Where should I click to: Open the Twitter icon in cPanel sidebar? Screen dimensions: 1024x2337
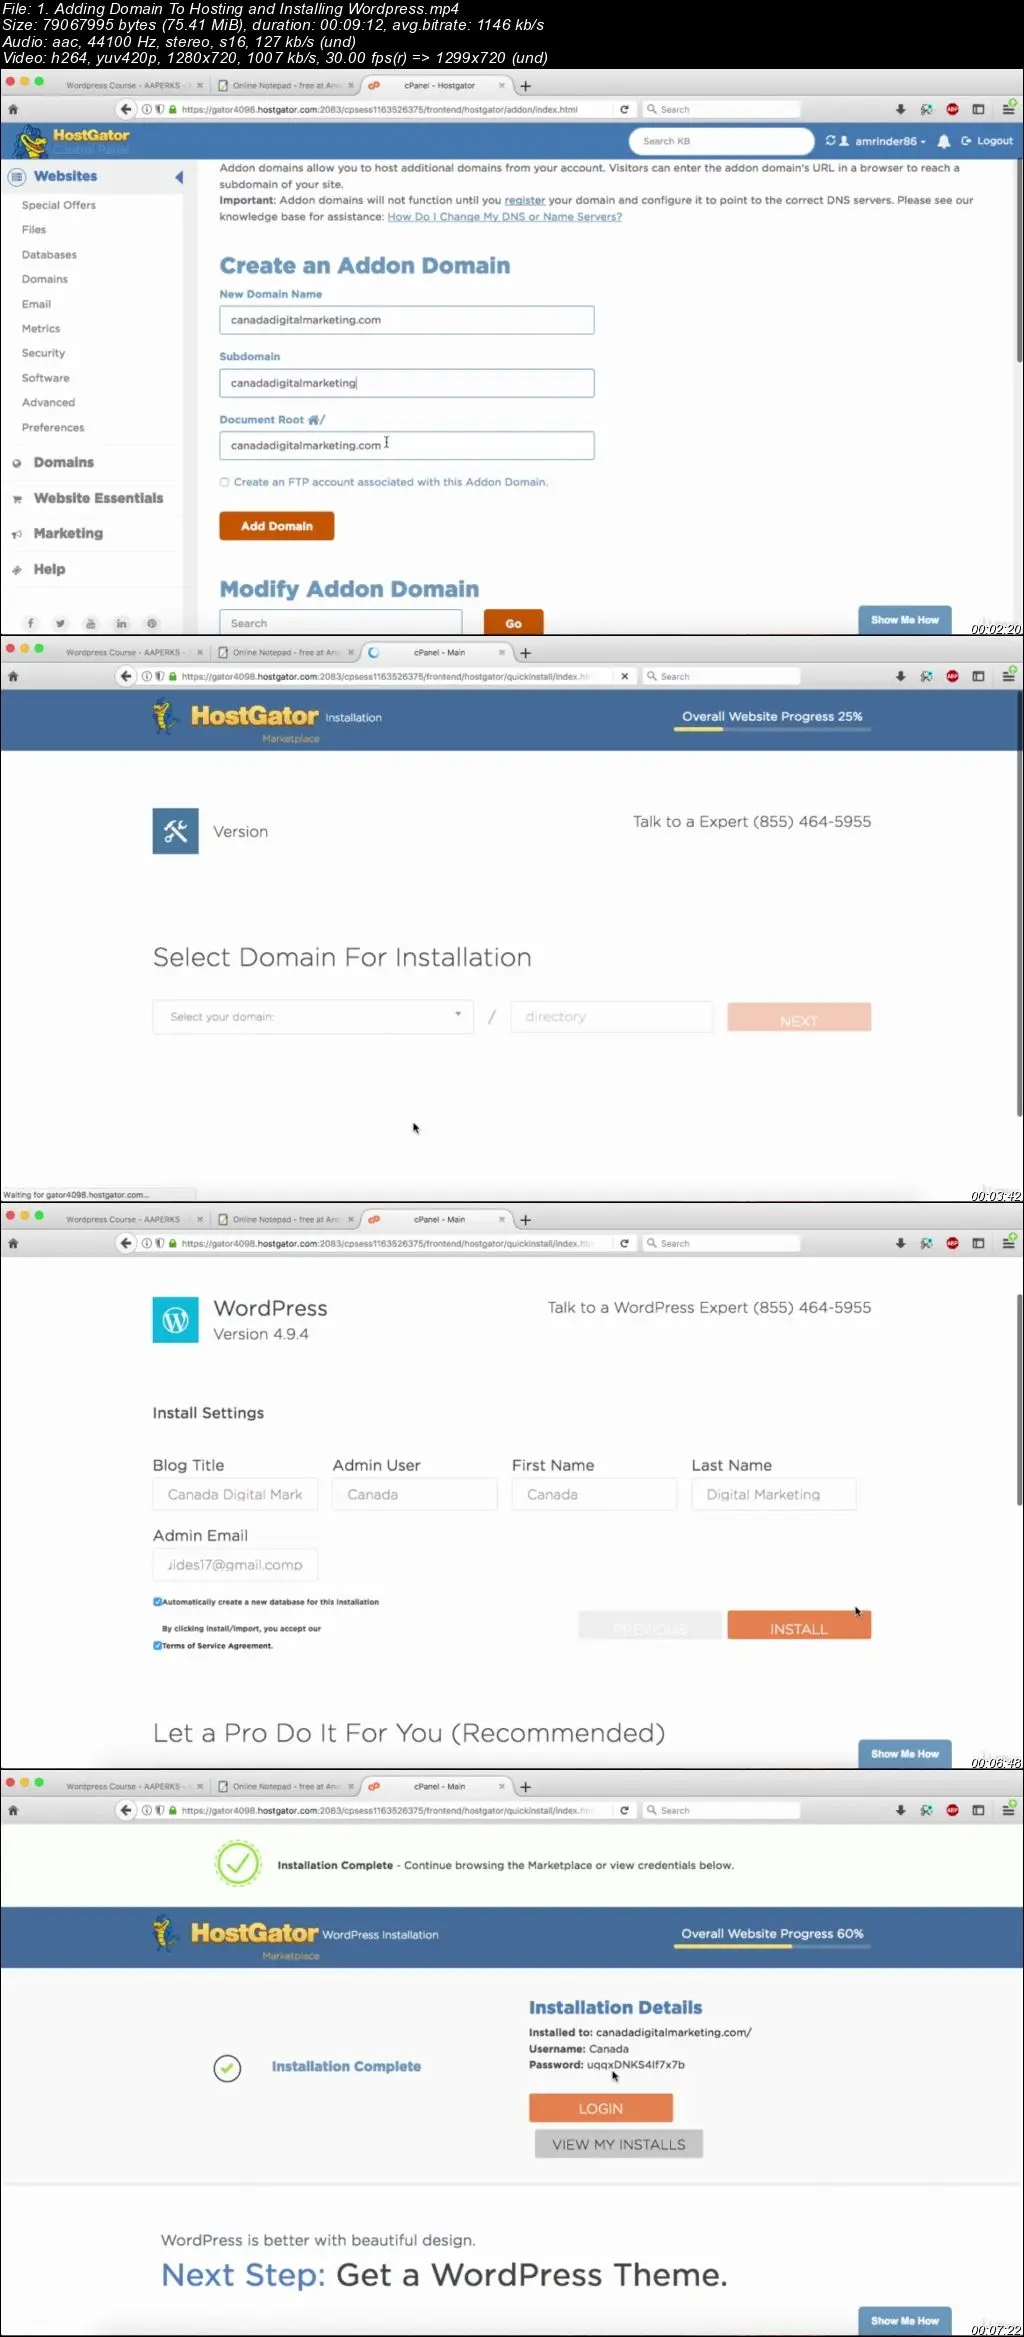pos(60,623)
